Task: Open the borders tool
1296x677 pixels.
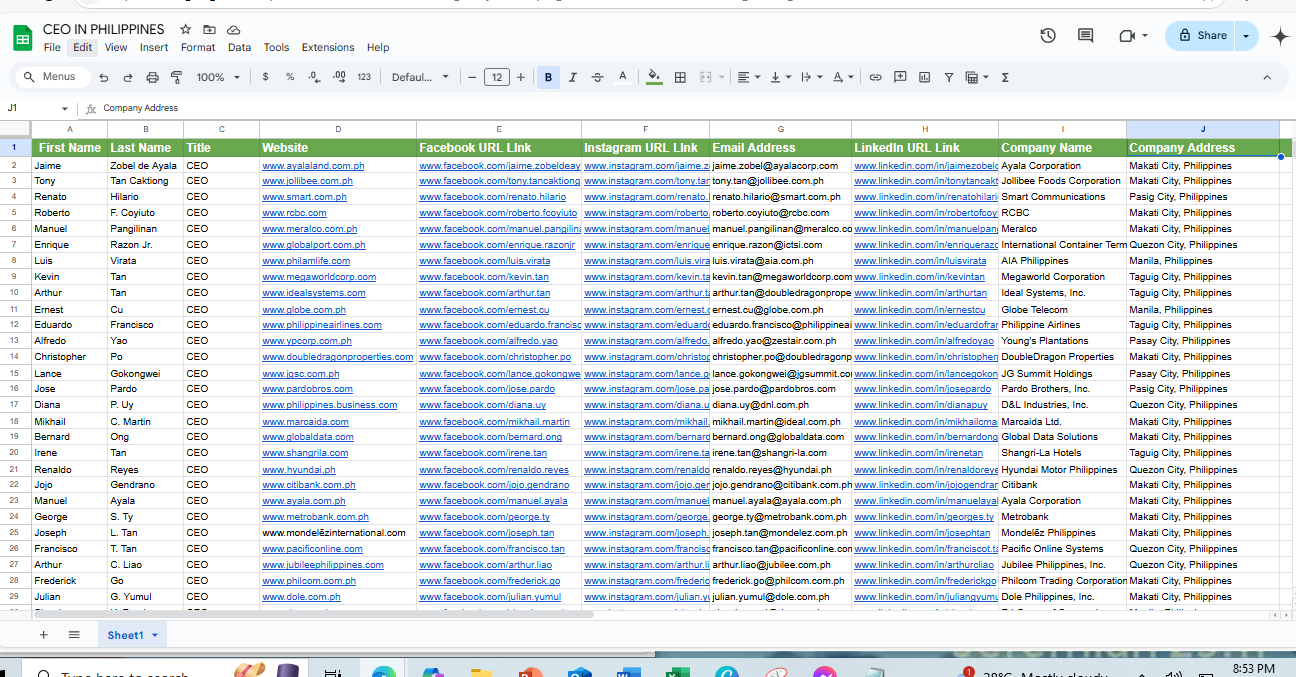Action: (680, 77)
